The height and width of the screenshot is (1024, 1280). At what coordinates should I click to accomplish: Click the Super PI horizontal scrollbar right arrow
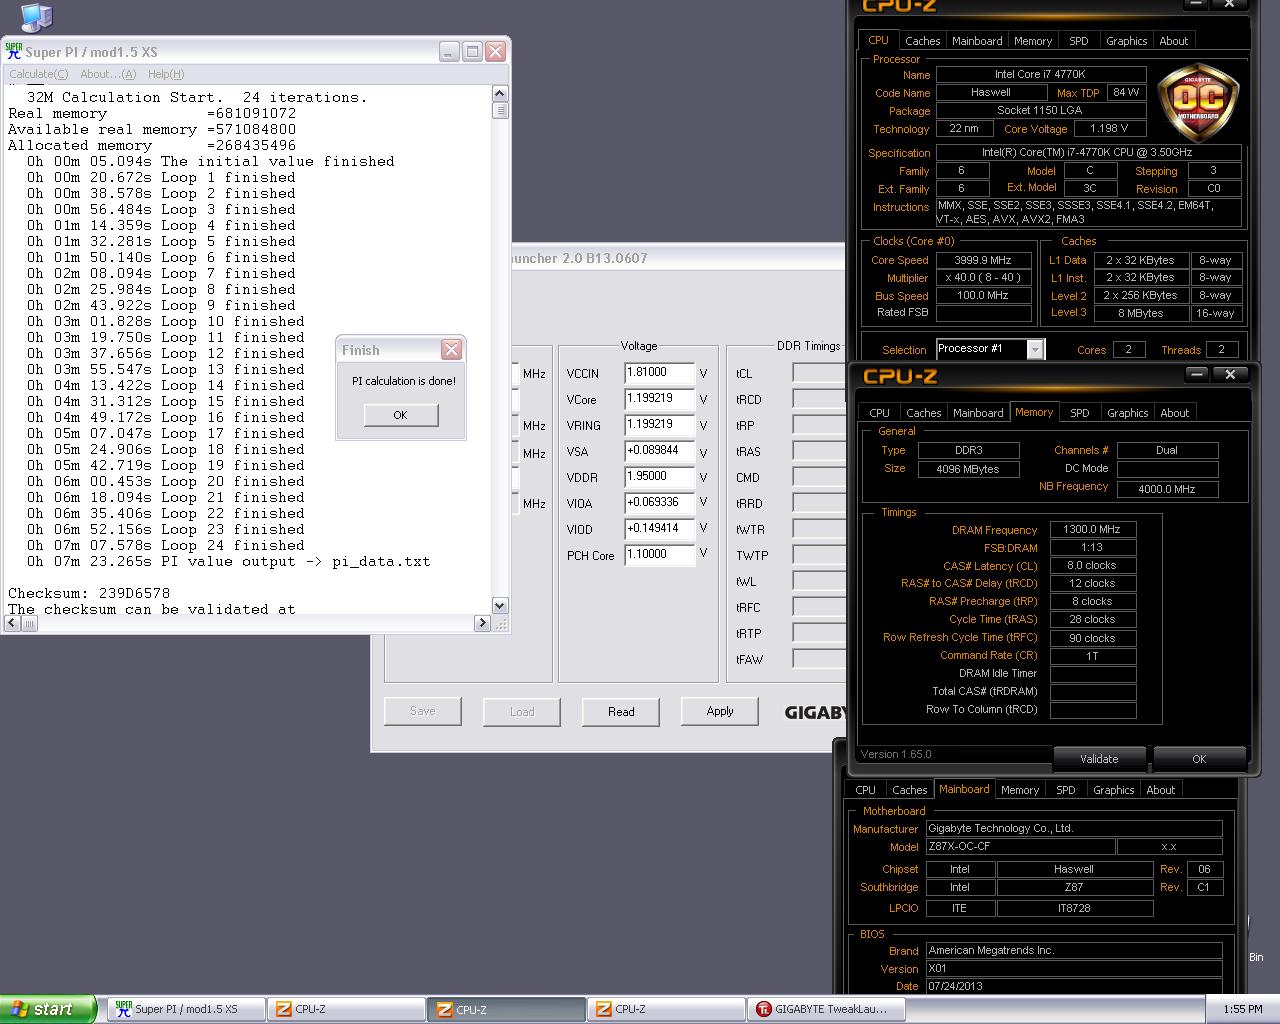pos(482,623)
